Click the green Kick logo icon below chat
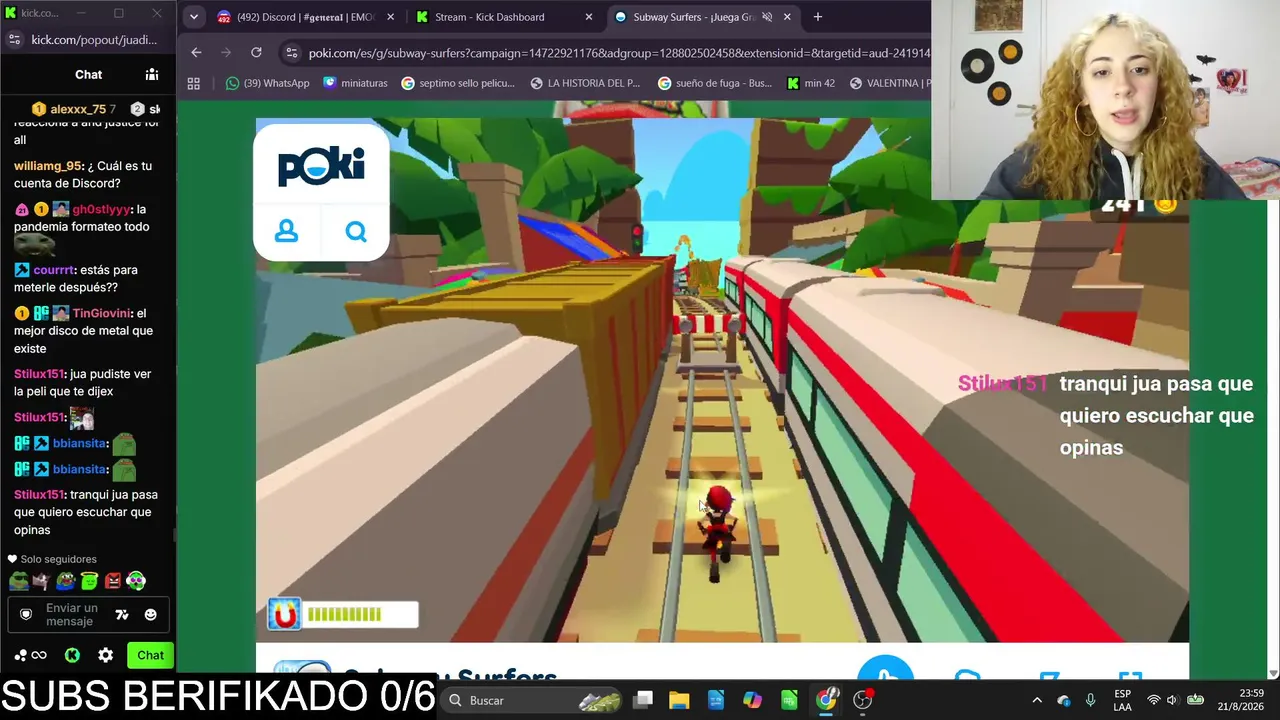The image size is (1280, 720). [x=72, y=655]
